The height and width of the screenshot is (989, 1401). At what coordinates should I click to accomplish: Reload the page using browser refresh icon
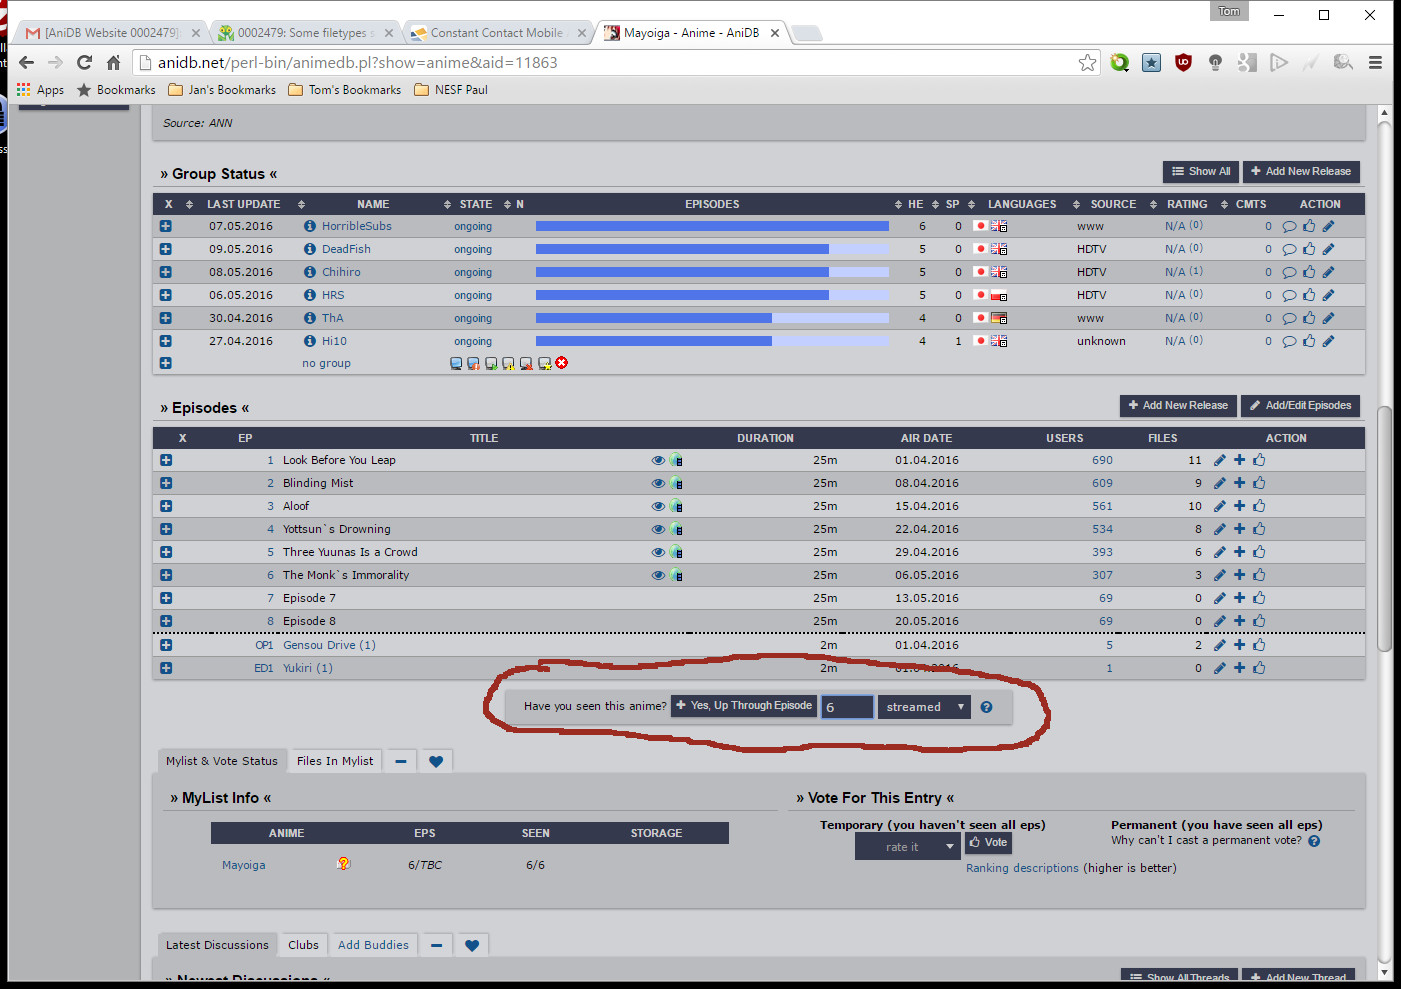85,62
